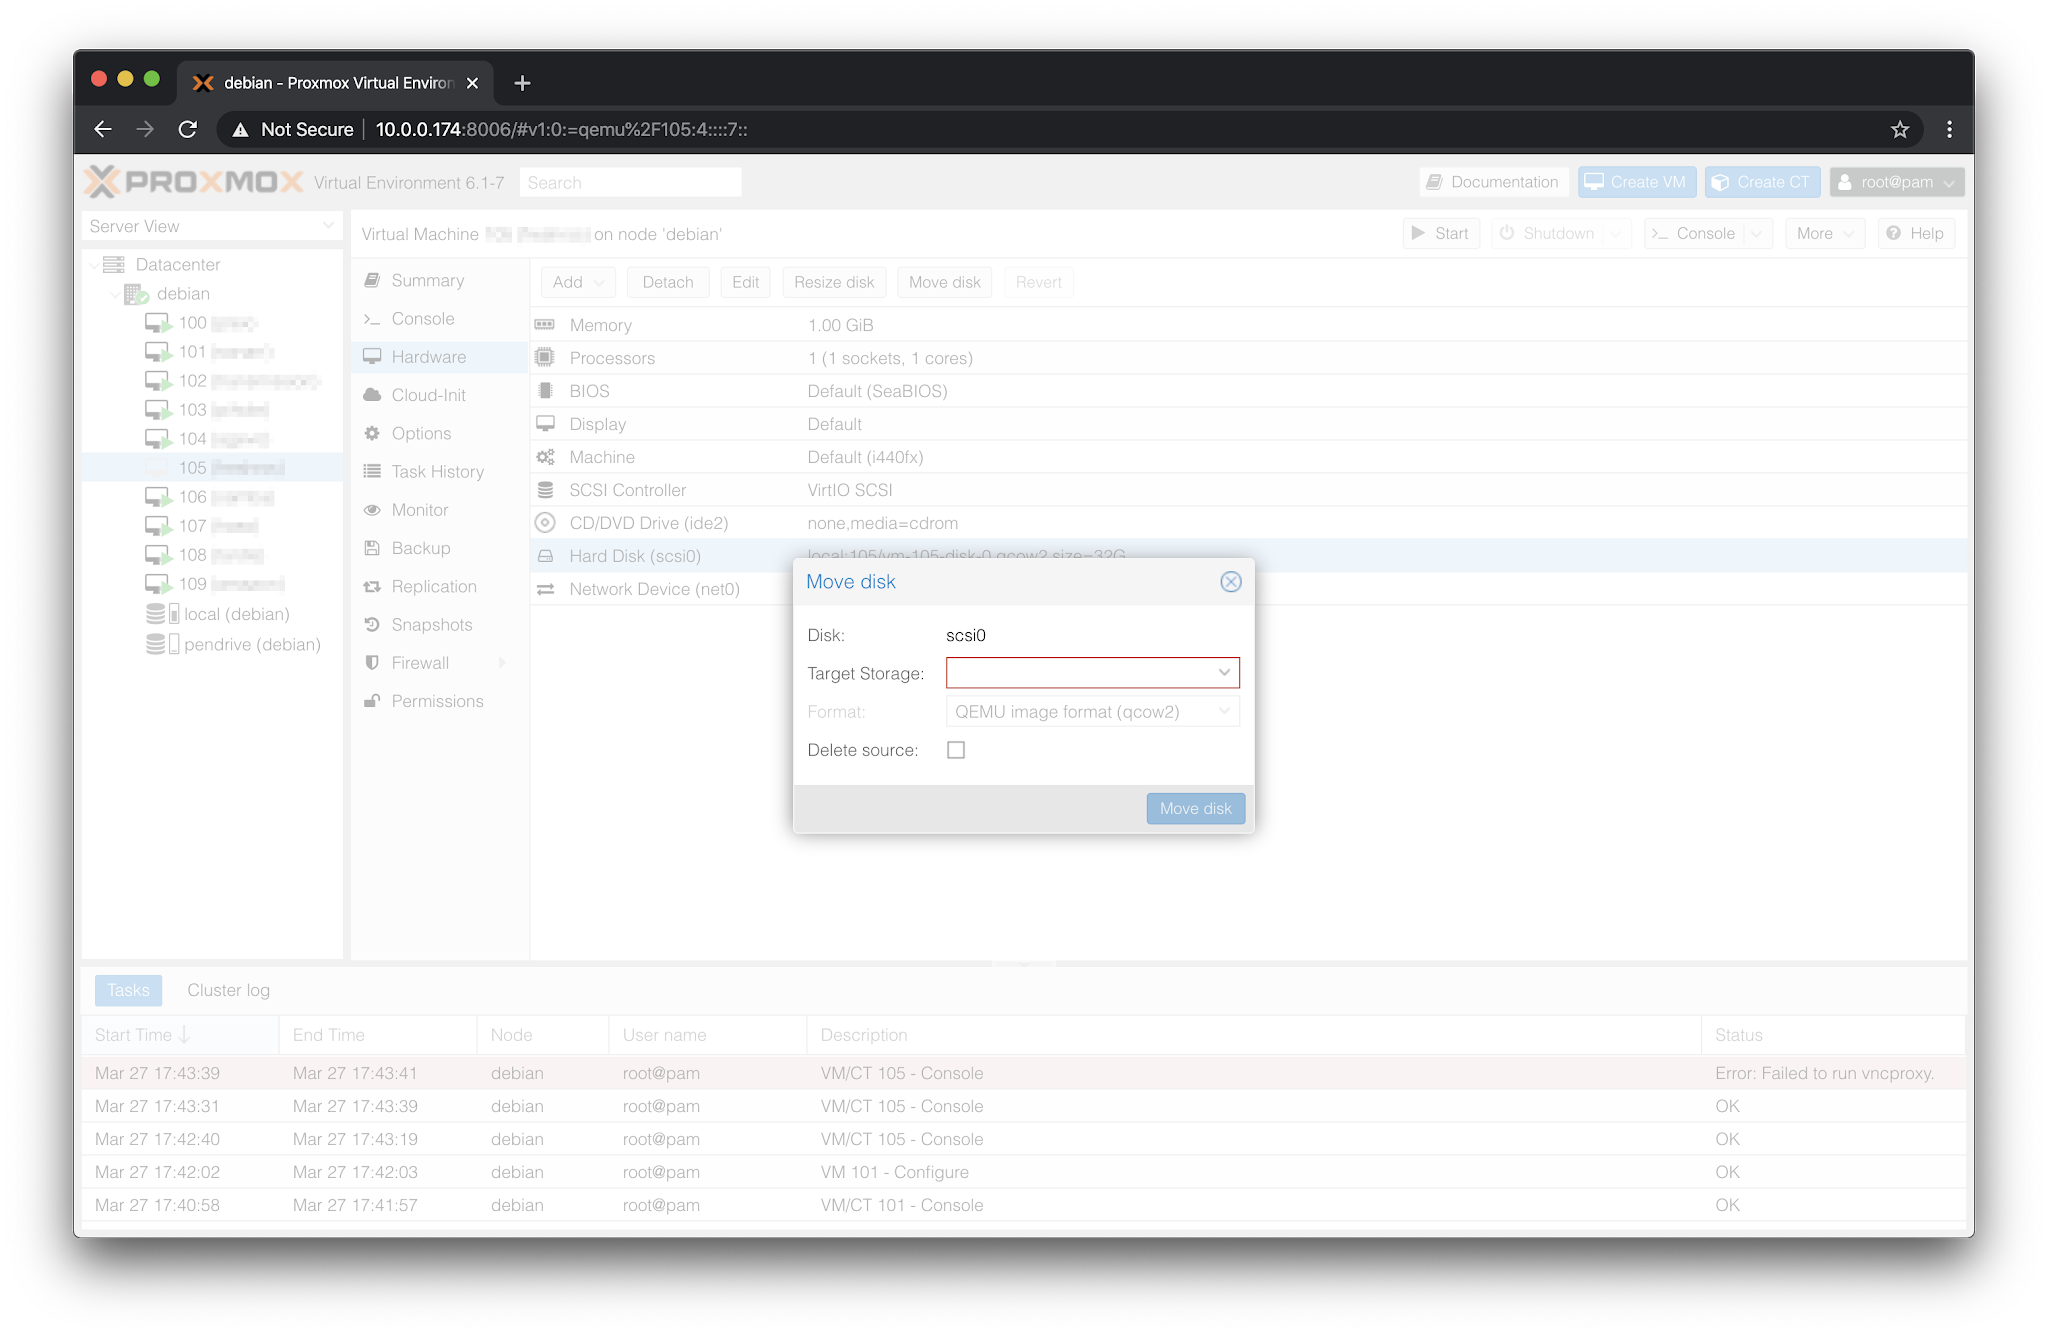The height and width of the screenshot is (1335, 2048).
Task: Bookmark this page with the star icon
Action: tap(1900, 129)
